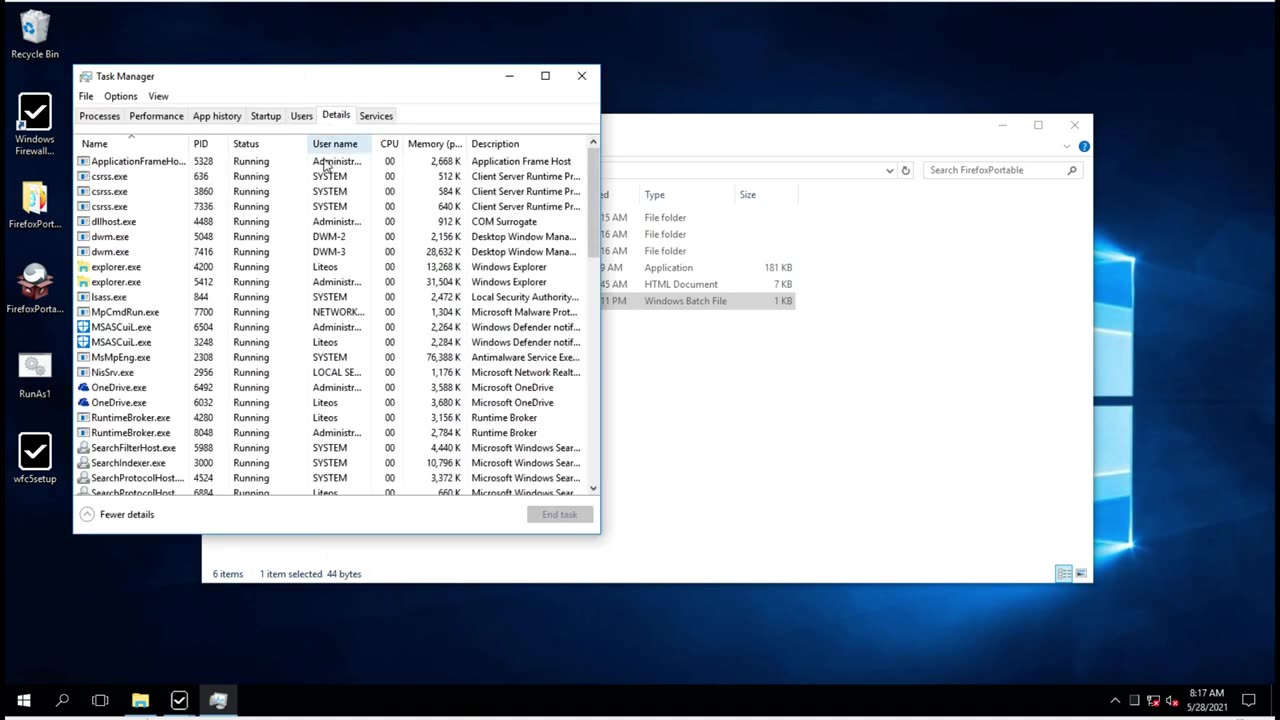This screenshot has width=1280, height=720.
Task: Switch to the Services tab
Action: coord(376,116)
